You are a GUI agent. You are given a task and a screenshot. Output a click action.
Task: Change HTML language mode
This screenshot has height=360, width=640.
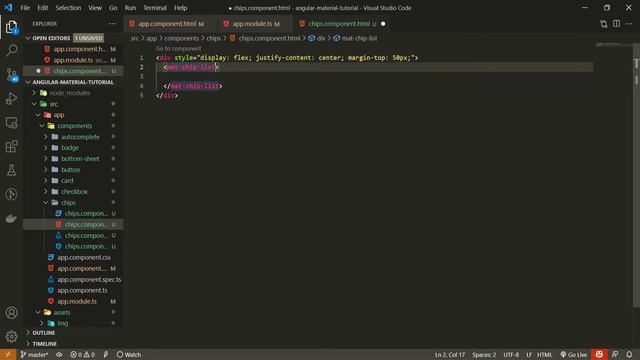[544, 354]
